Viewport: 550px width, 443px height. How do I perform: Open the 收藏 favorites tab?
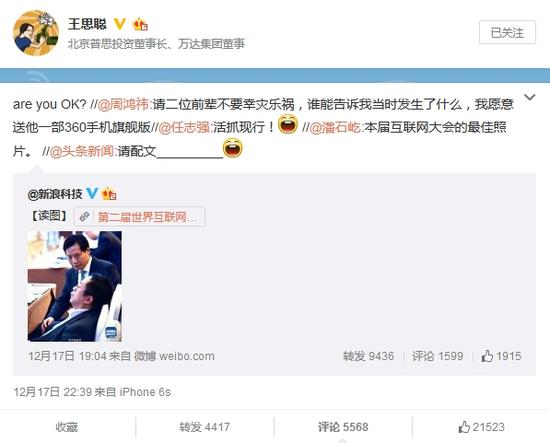pos(66,427)
